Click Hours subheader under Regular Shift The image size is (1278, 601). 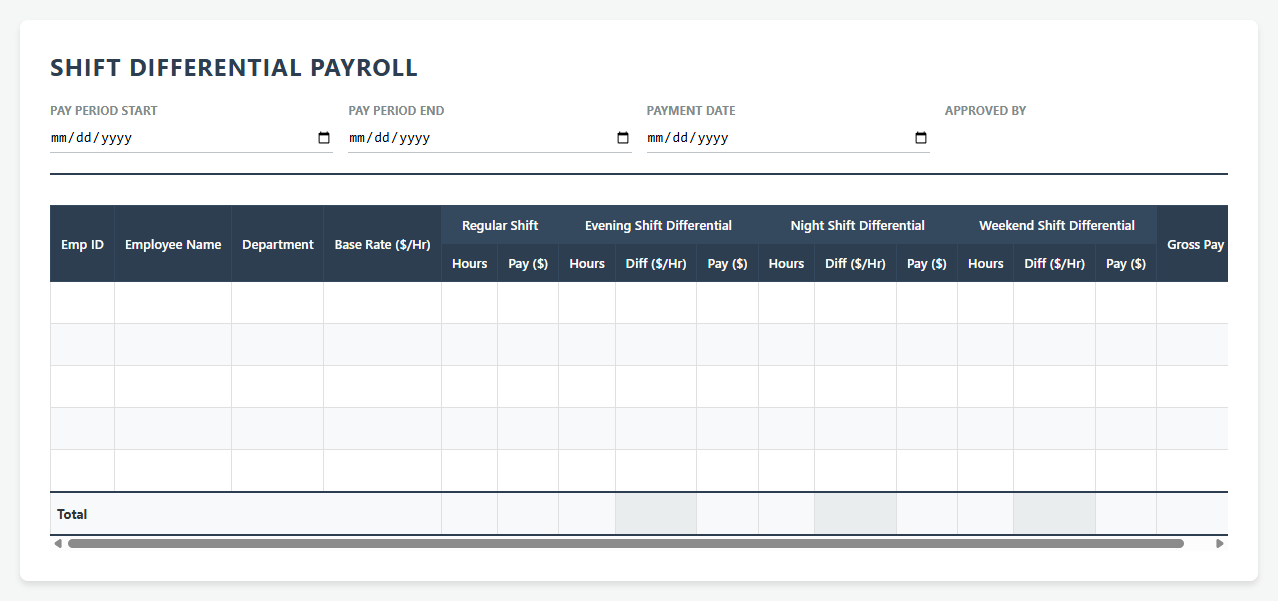tap(469, 263)
